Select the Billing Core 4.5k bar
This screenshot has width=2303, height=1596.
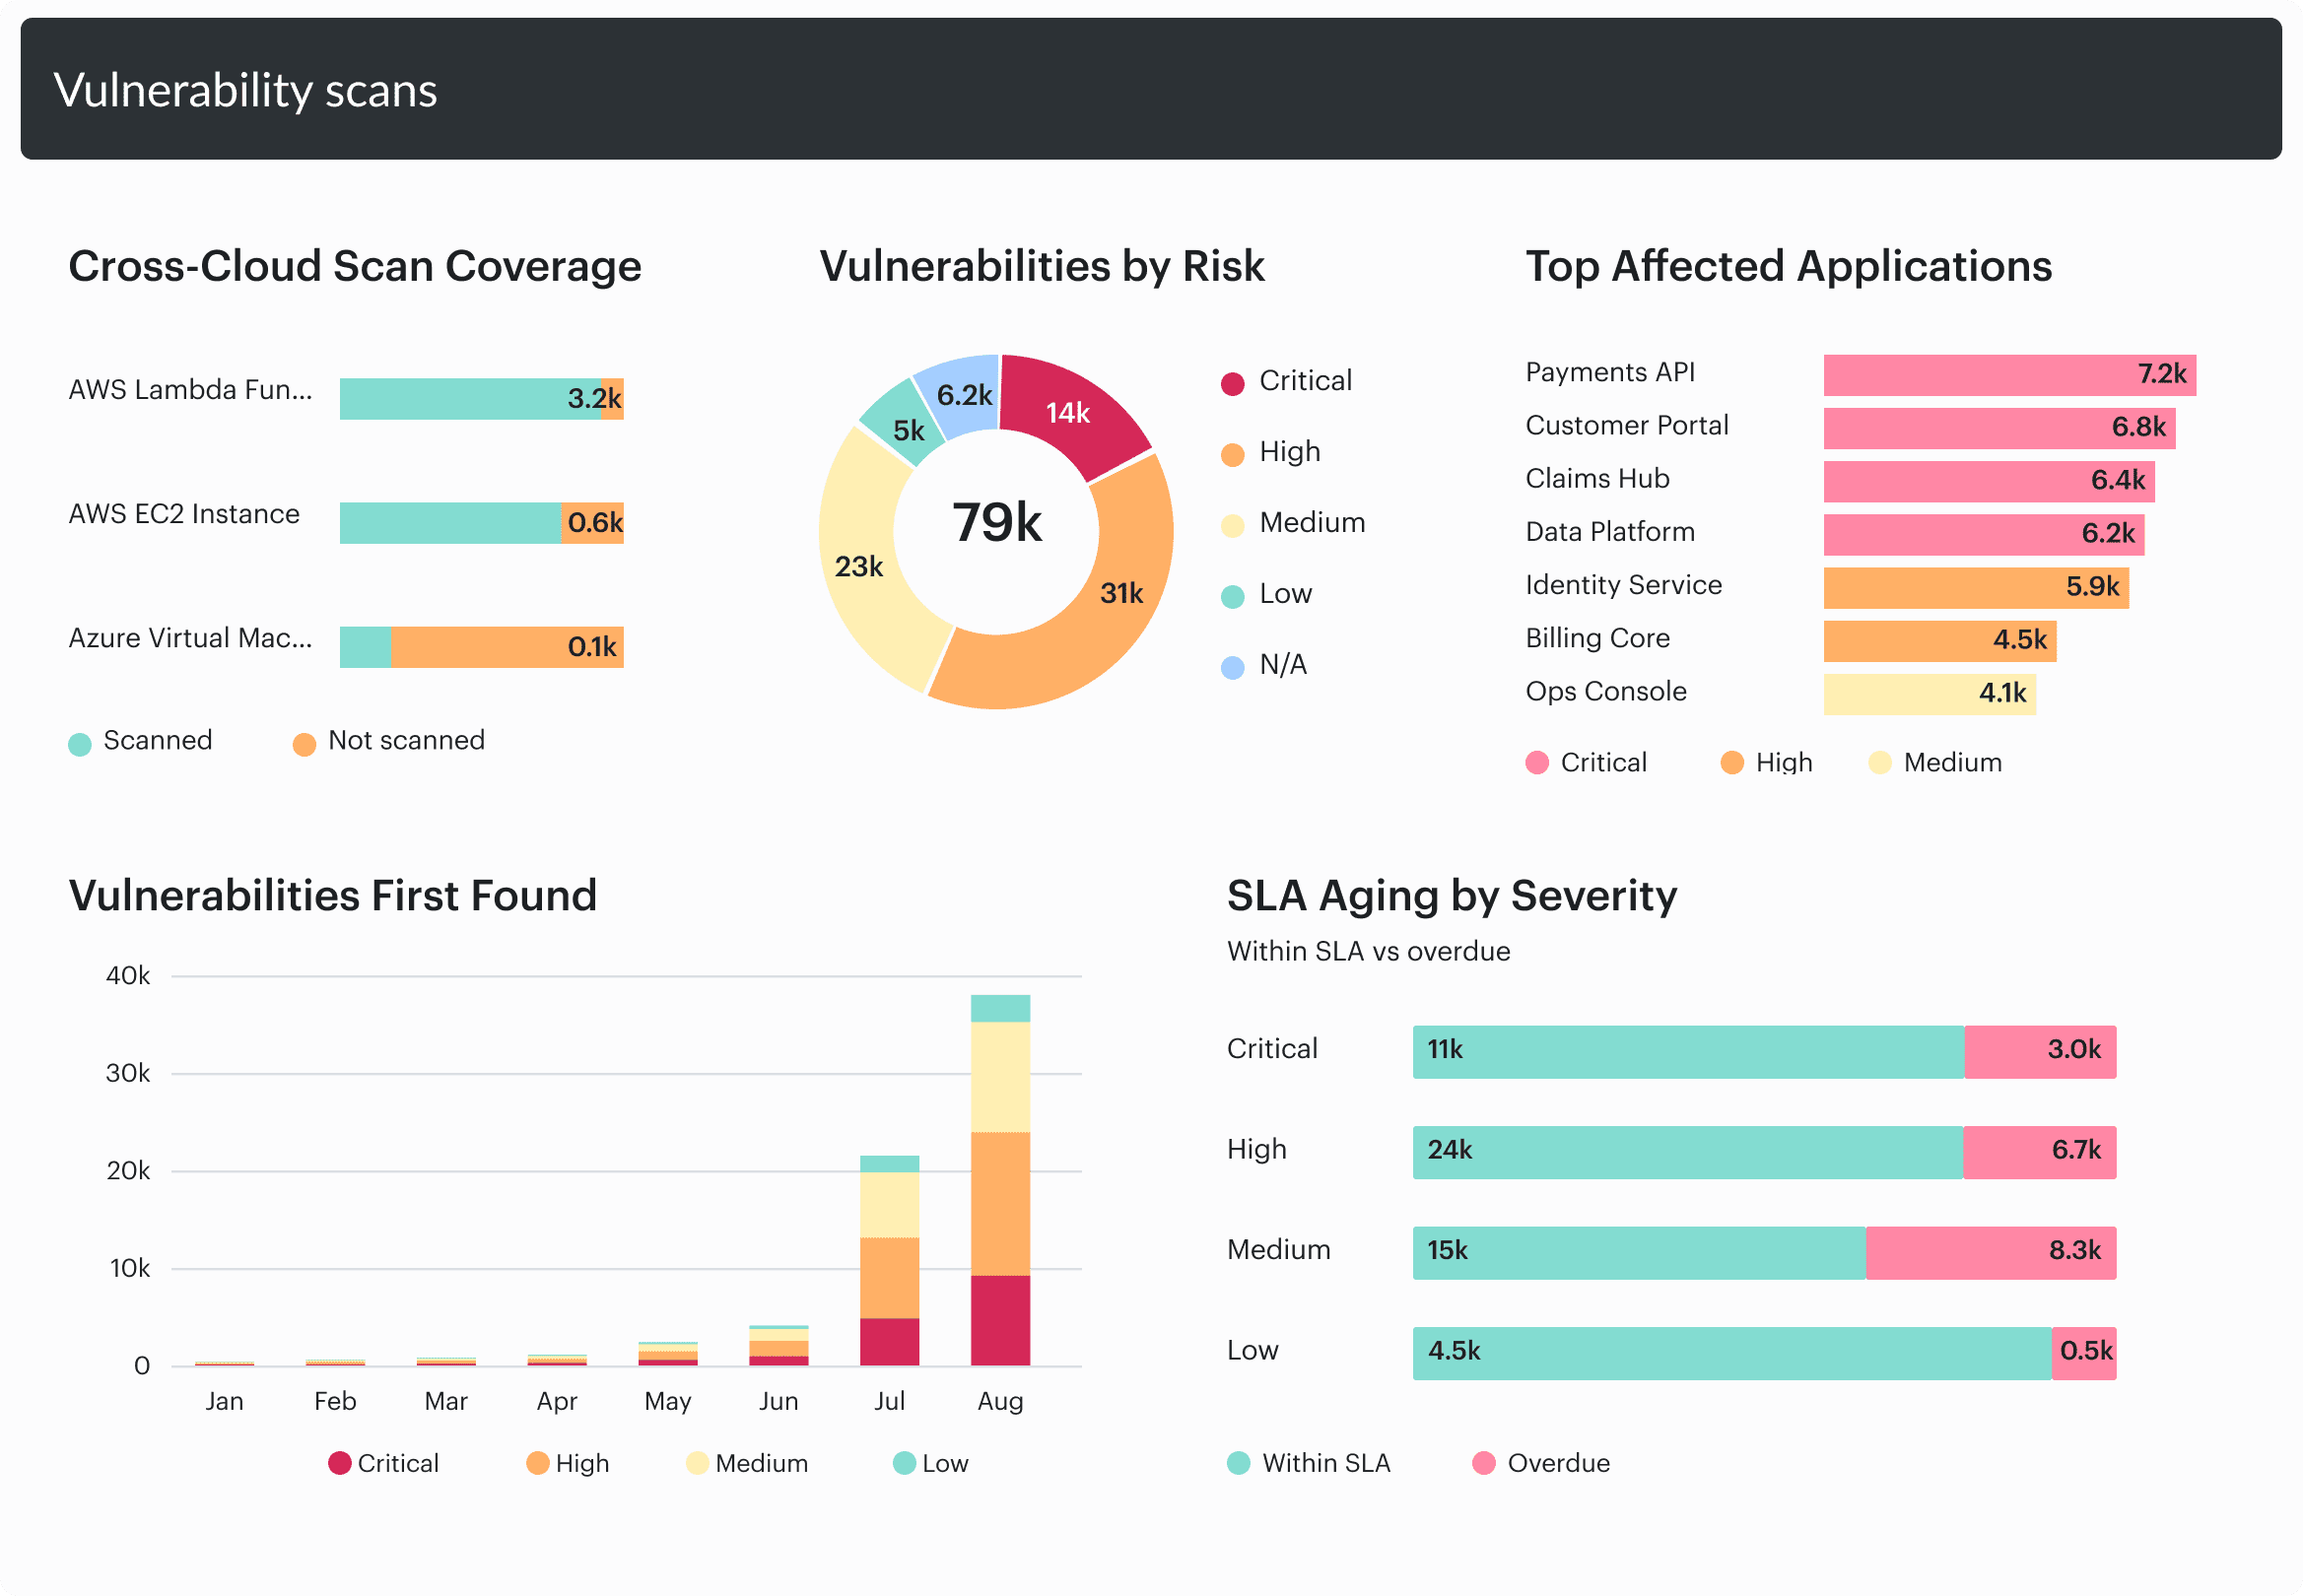(x=1940, y=641)
